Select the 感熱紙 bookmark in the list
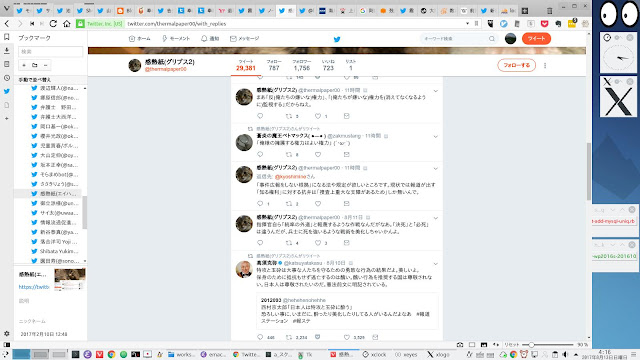Image resolution: width=640 pixels, height=360 pixels. coord(54,193)
